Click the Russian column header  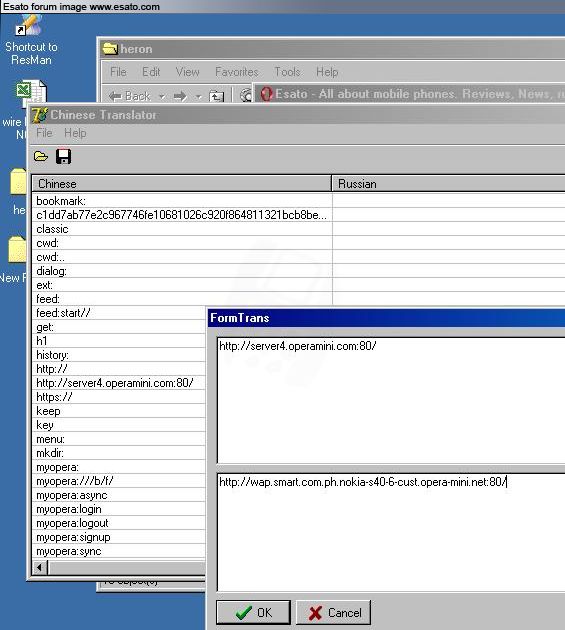[448, 184]
